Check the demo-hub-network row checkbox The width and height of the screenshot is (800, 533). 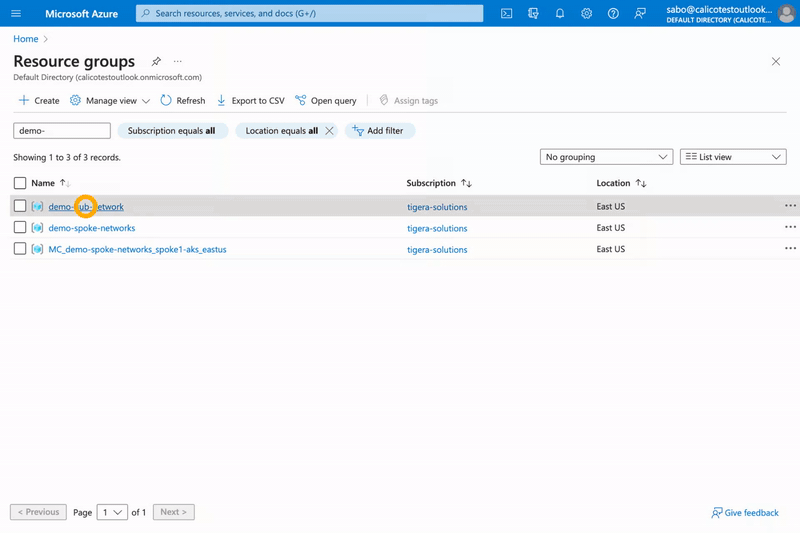click(20, 206)
